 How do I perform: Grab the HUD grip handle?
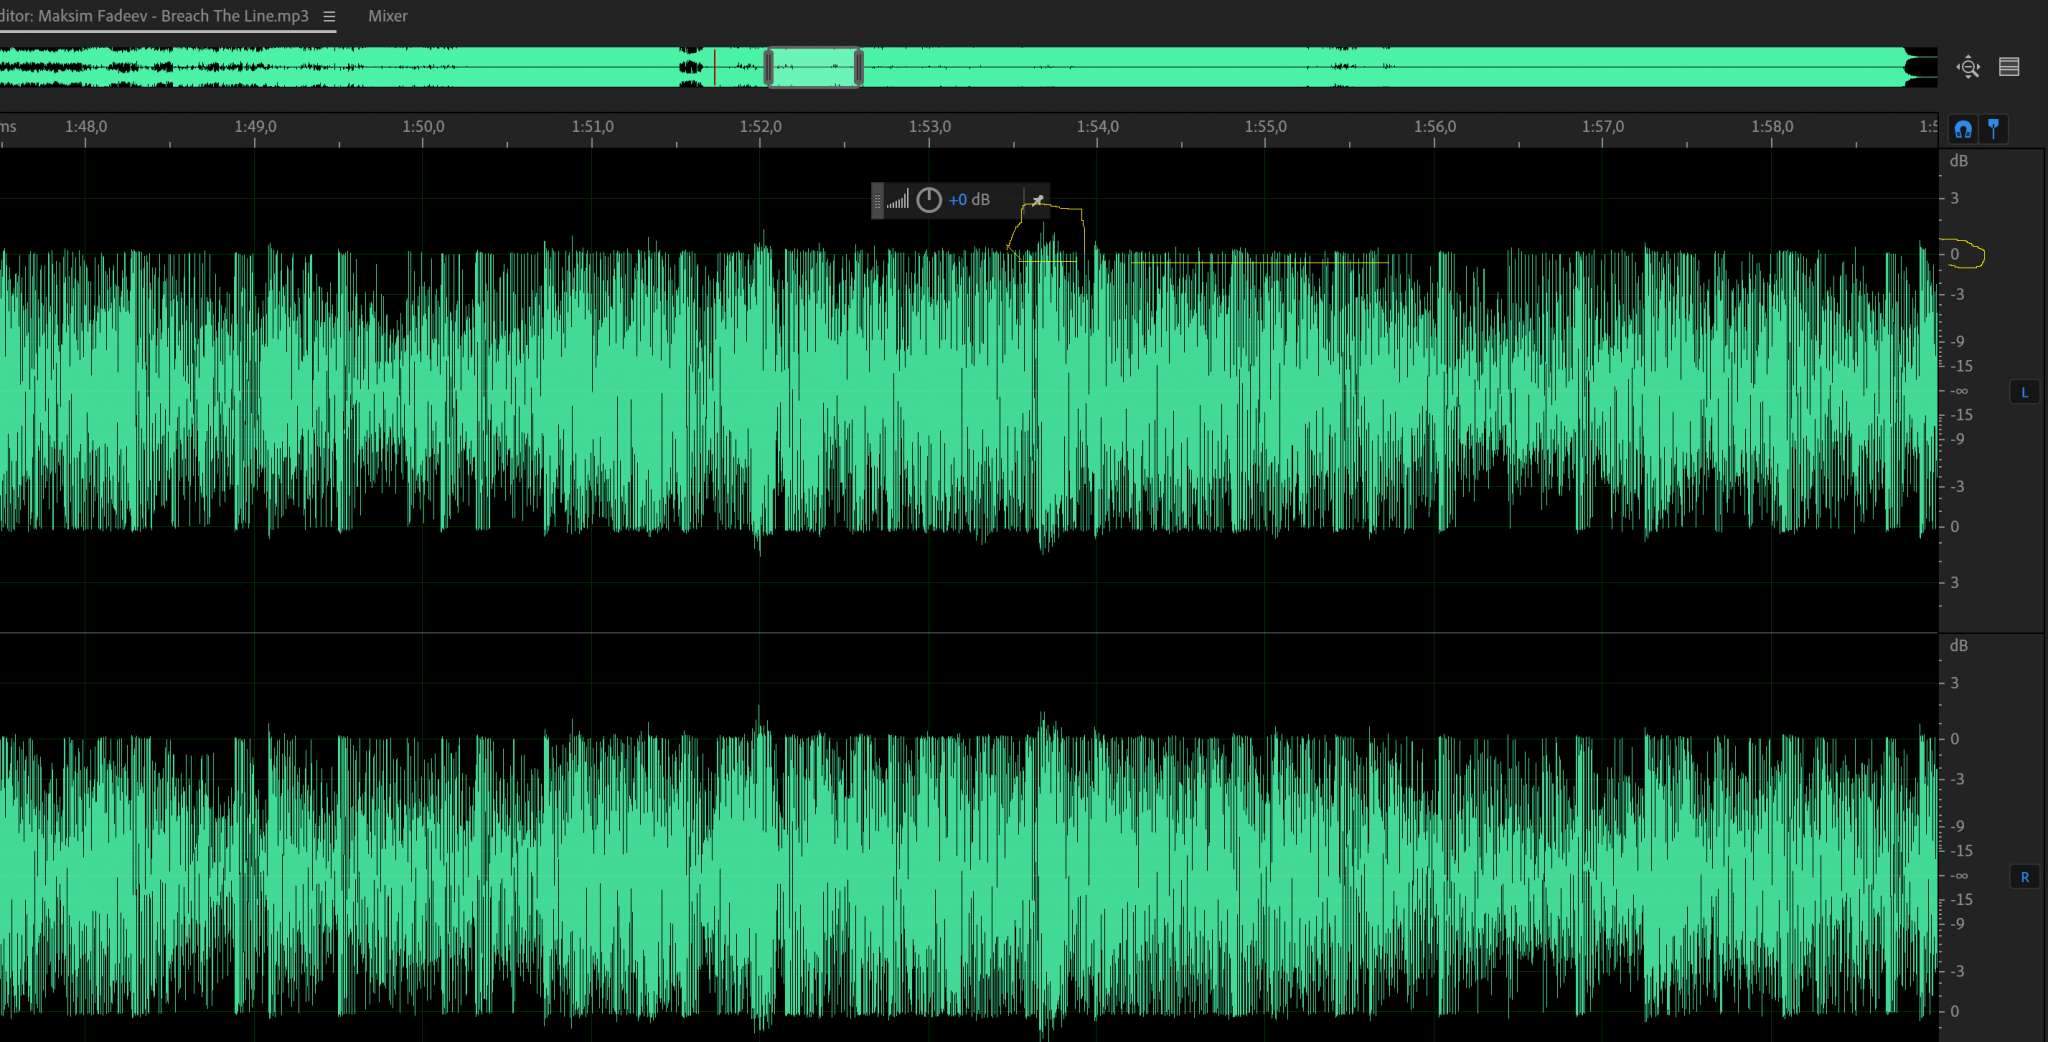[x=877, y=200]
